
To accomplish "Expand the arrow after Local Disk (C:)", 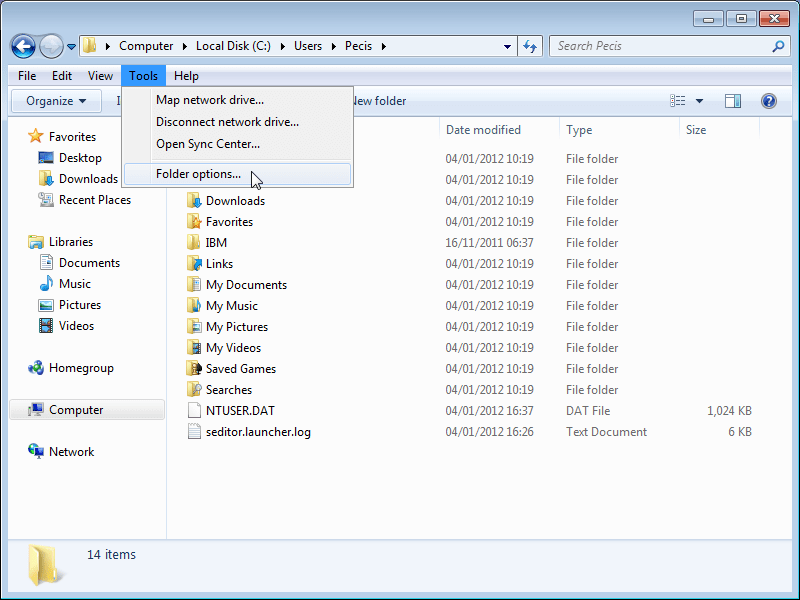I will 282,46.
